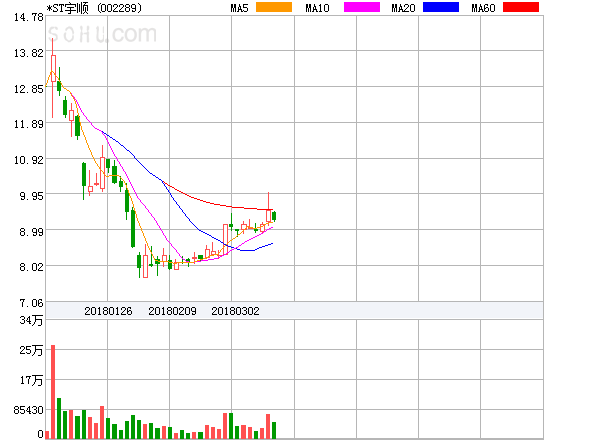The height and width of the screenshot is (440, 600).
Task: Click the MA20 legend label
Action: tap(403, 8)
